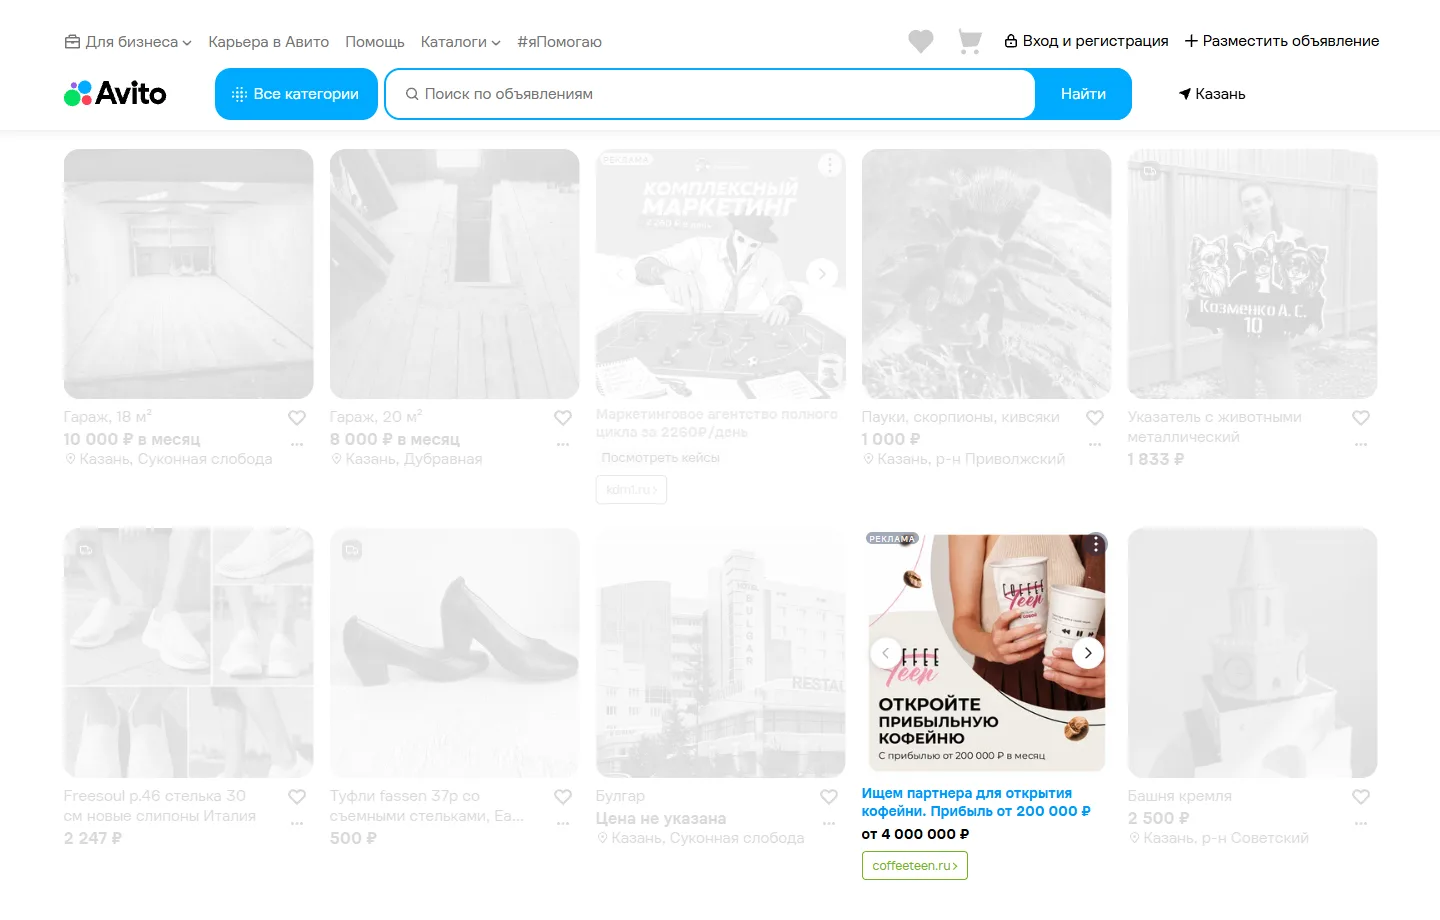The height and width of the screenshot is (920, 1440).
Task: Open more options for Туфли fassen listing
Action: 563,823
